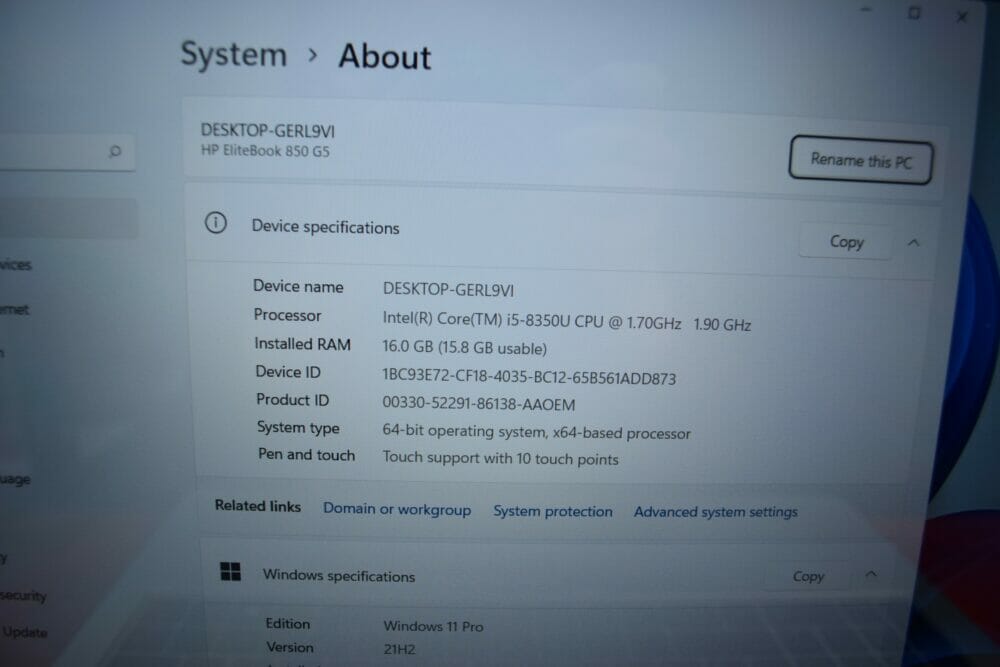The image size is (1000, 667).
Task: Select the 64-bit operating system value
Action: point(536,432)
